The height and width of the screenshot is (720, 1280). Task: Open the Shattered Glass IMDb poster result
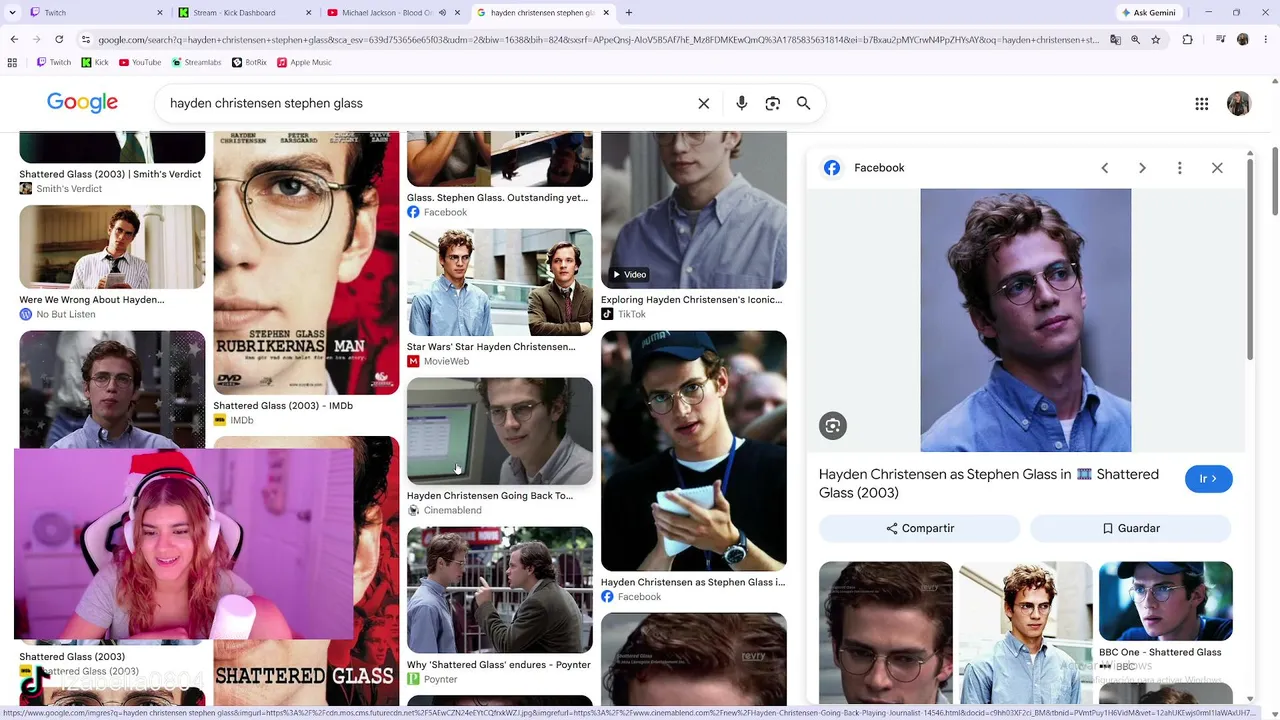tap(306, 262)
